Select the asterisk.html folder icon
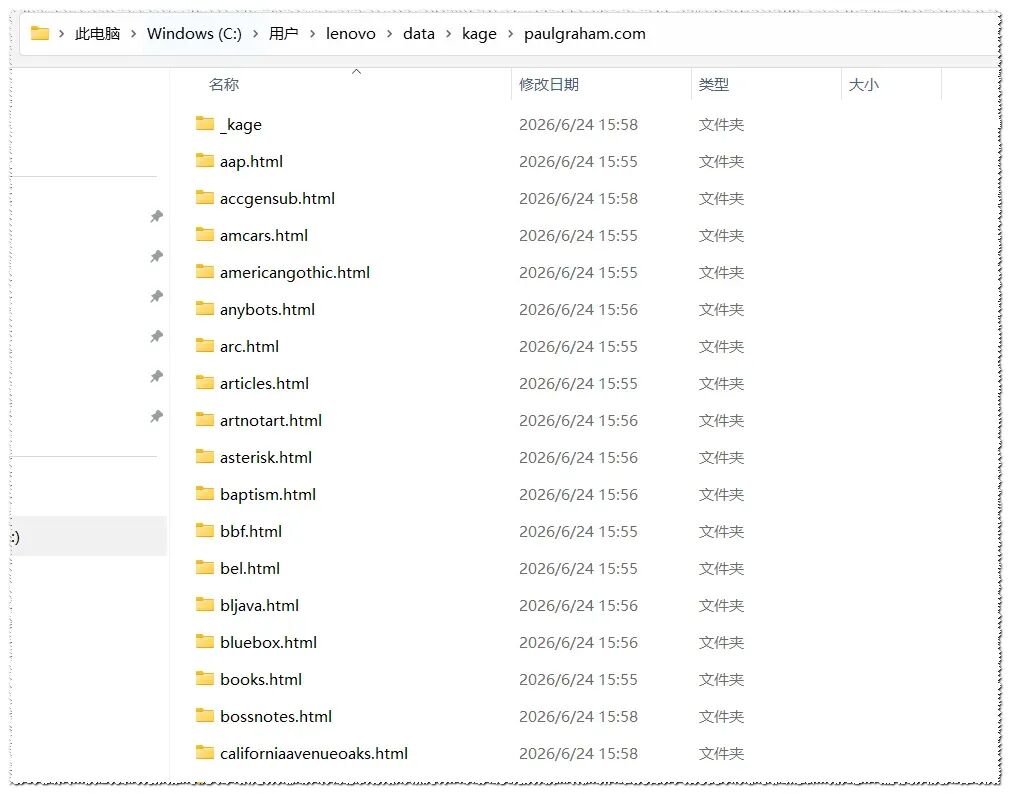Viewport: 1011px width, 794px height. [205, 456]
